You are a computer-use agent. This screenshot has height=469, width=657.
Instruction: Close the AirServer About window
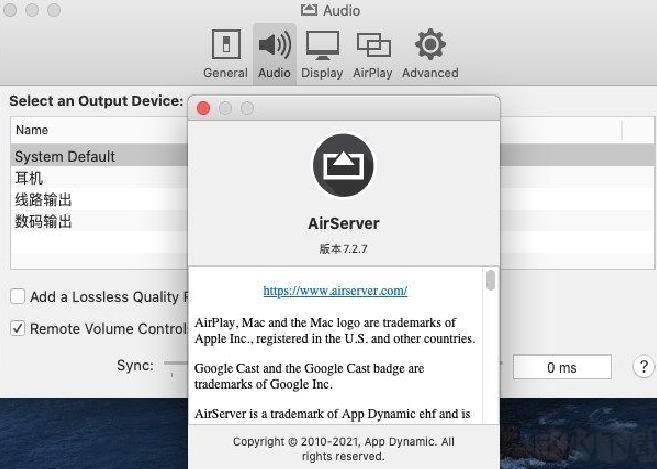(204, 108)
